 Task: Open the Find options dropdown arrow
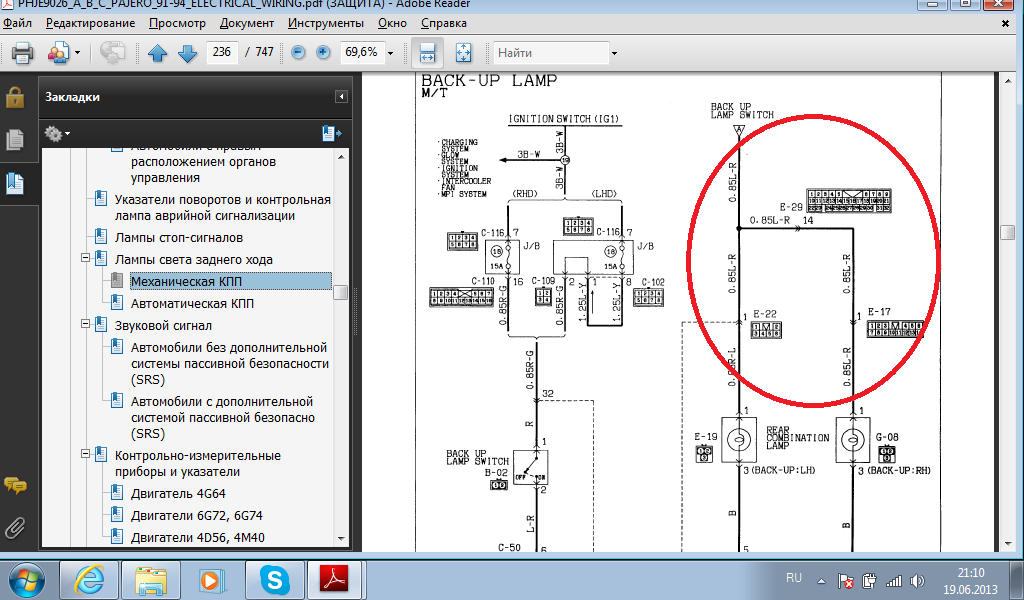coord(614,53)
